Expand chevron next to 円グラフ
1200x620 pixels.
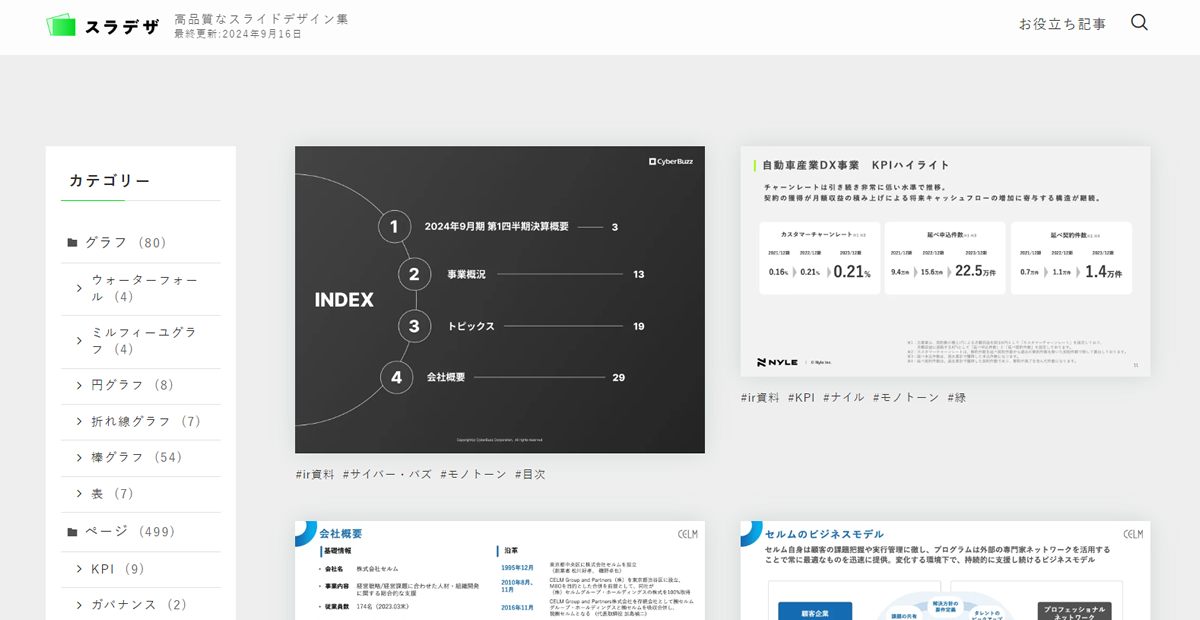79,385
